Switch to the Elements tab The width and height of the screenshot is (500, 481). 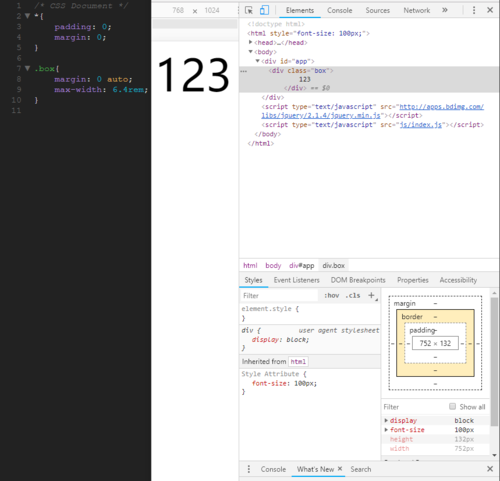pos(300,10)
